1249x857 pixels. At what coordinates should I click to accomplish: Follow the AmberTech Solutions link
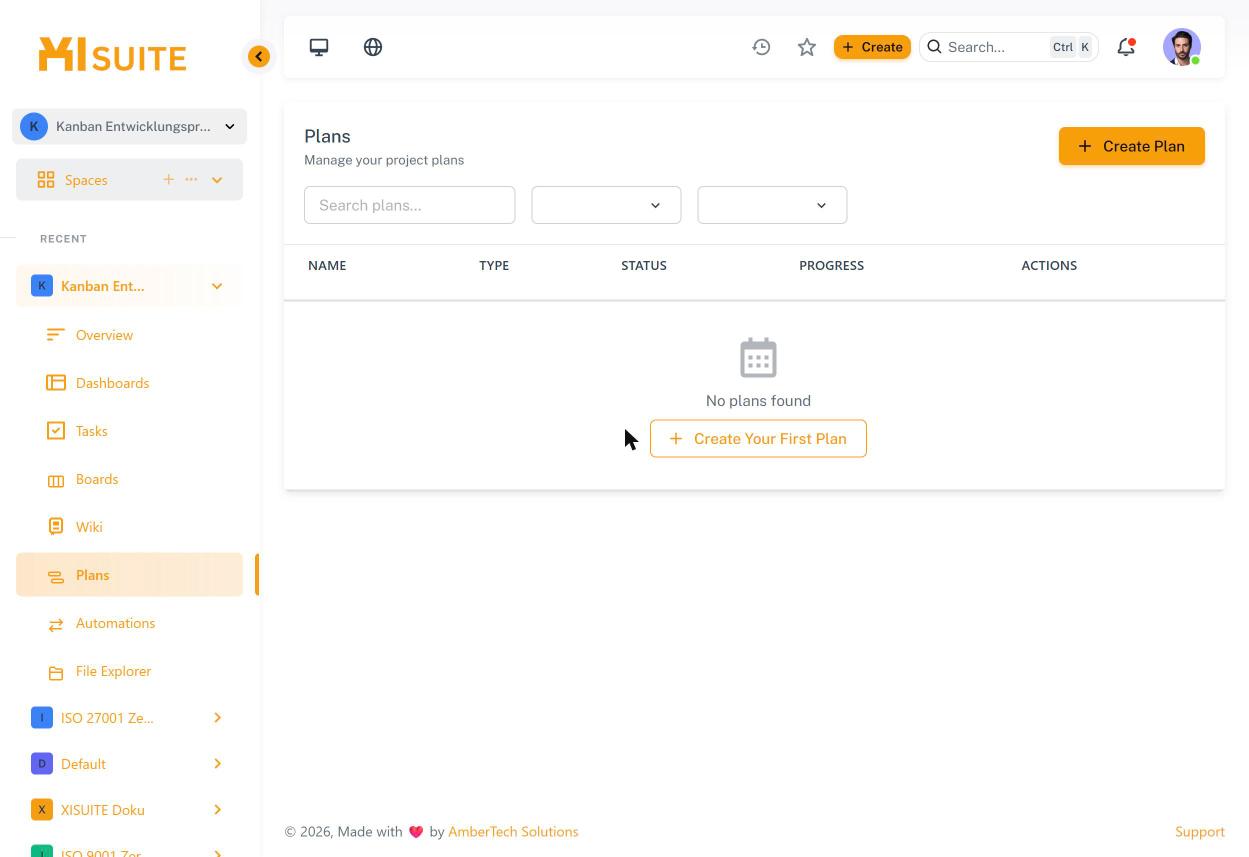click(513, 832)
